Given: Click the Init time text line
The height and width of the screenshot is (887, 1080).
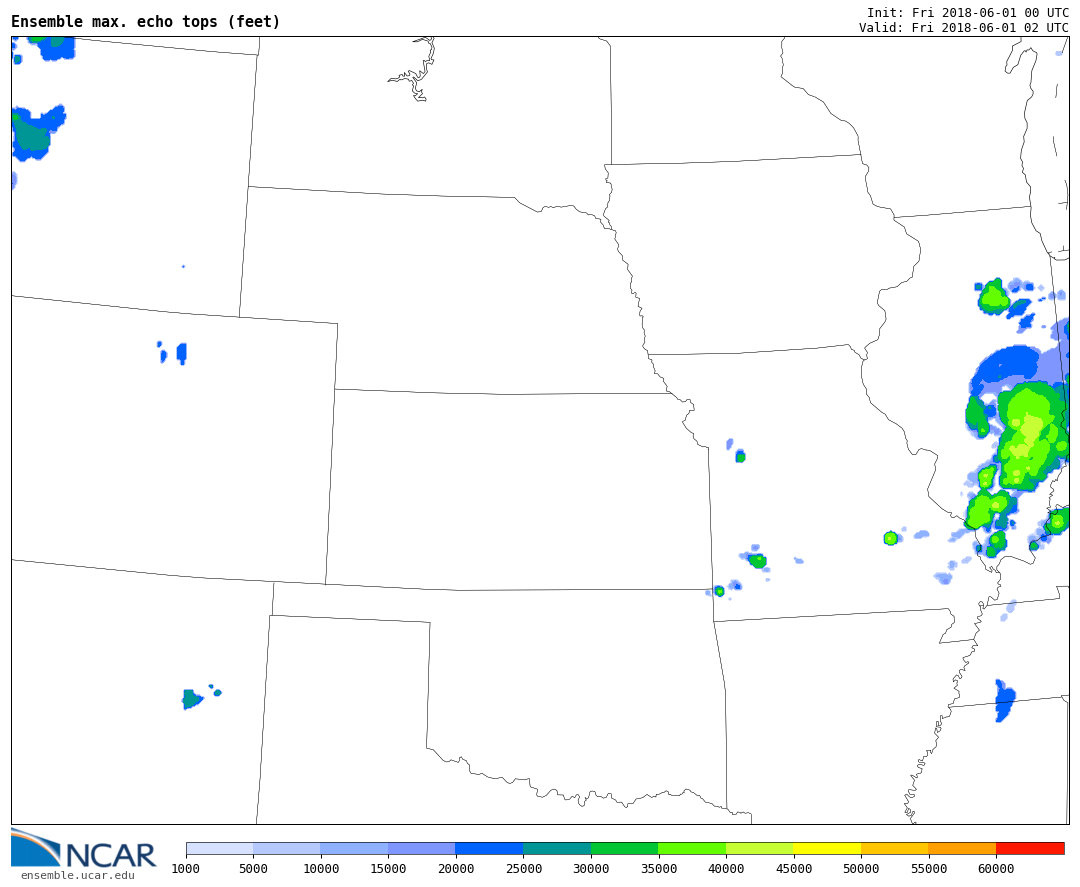Looking at the screenshot, I should pyautogui.click(x=967, y=13).
